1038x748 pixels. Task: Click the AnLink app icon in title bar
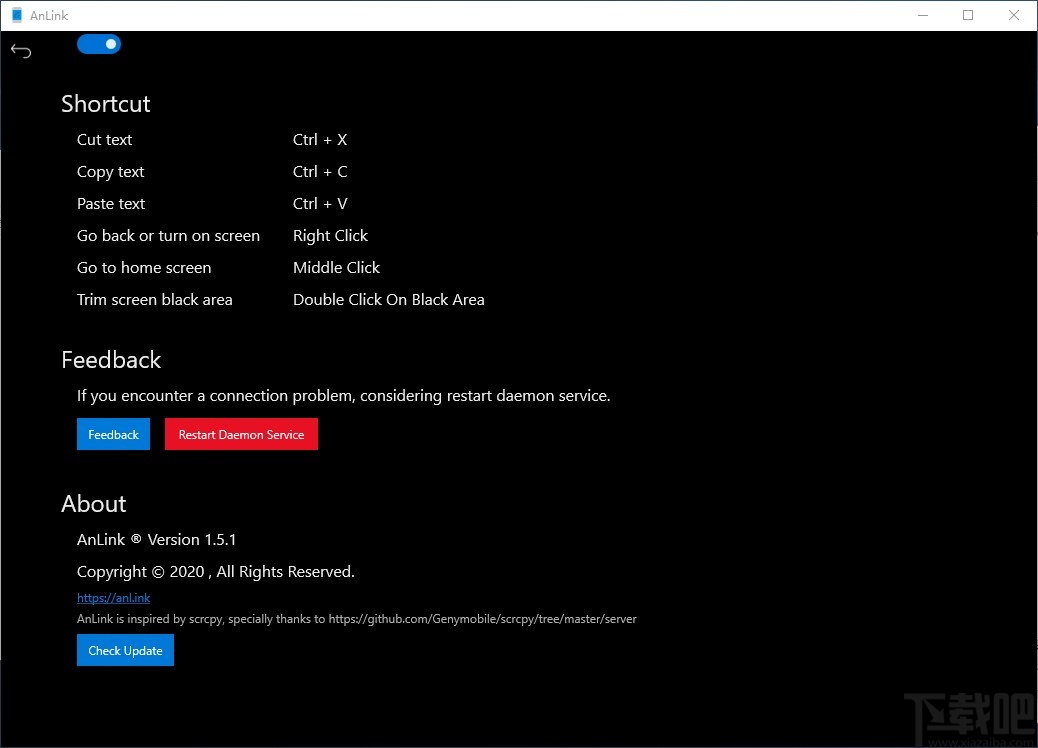click(17, 15)
